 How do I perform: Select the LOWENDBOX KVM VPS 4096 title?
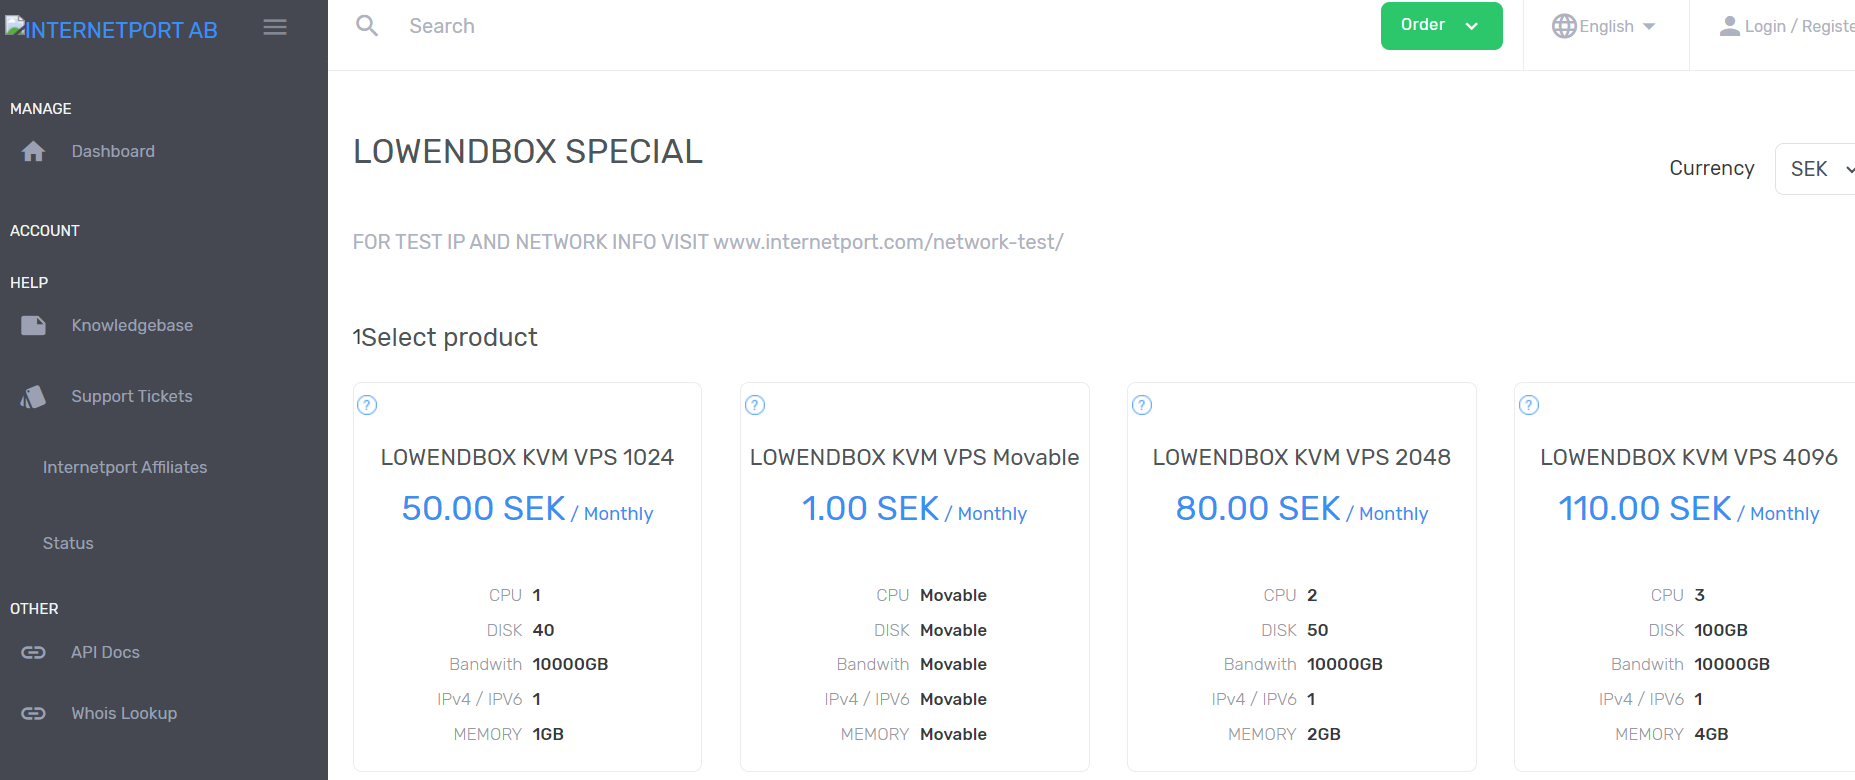(x=1689, y=457)
